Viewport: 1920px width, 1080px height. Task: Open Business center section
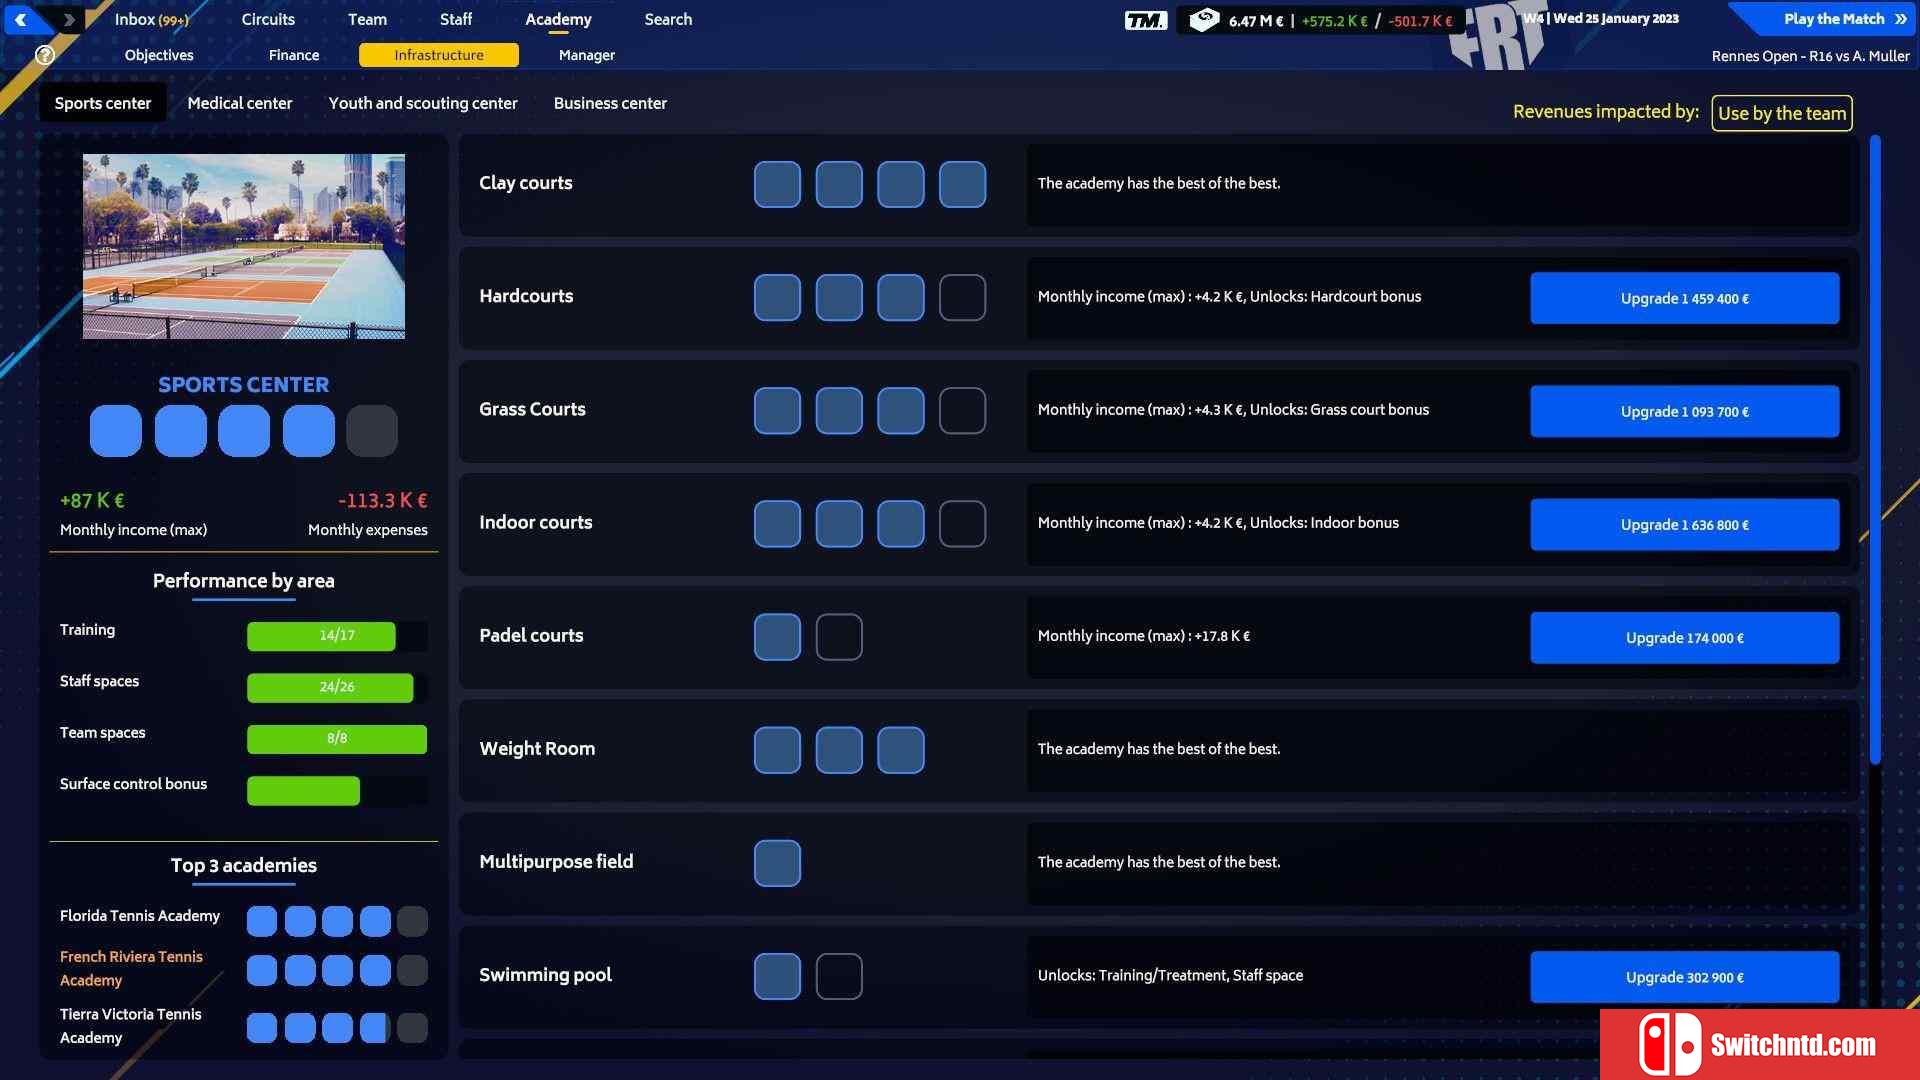[x=611, y=103]
